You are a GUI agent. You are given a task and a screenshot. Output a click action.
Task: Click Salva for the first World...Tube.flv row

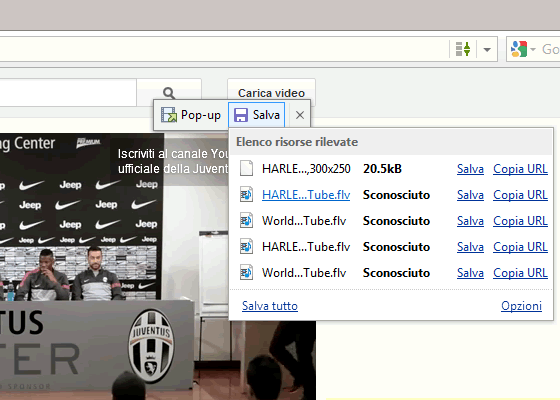(x=470, y=221)
